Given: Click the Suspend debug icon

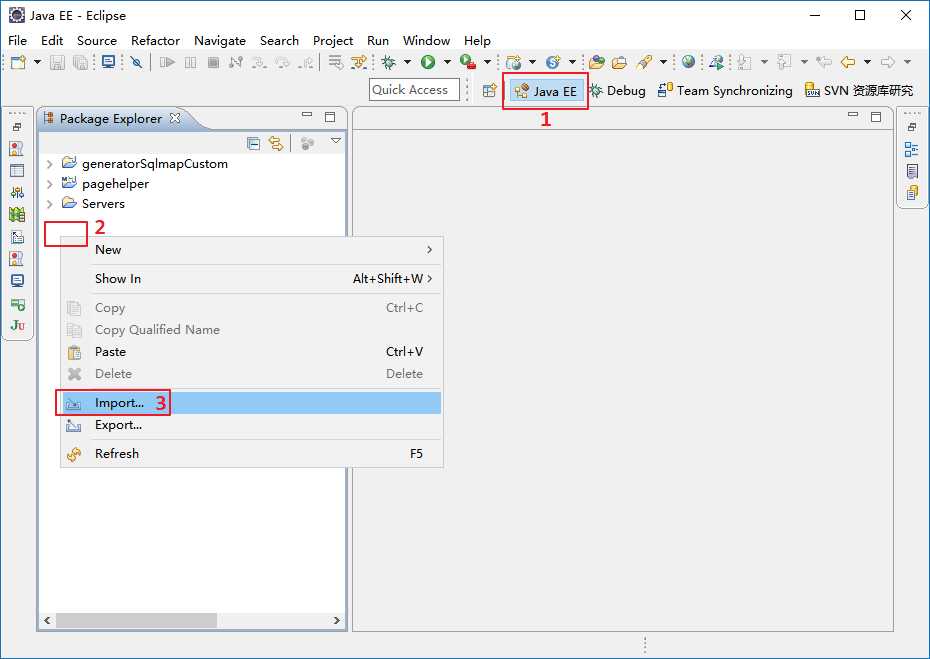Looking at the screenshot, I should (190, 62).
